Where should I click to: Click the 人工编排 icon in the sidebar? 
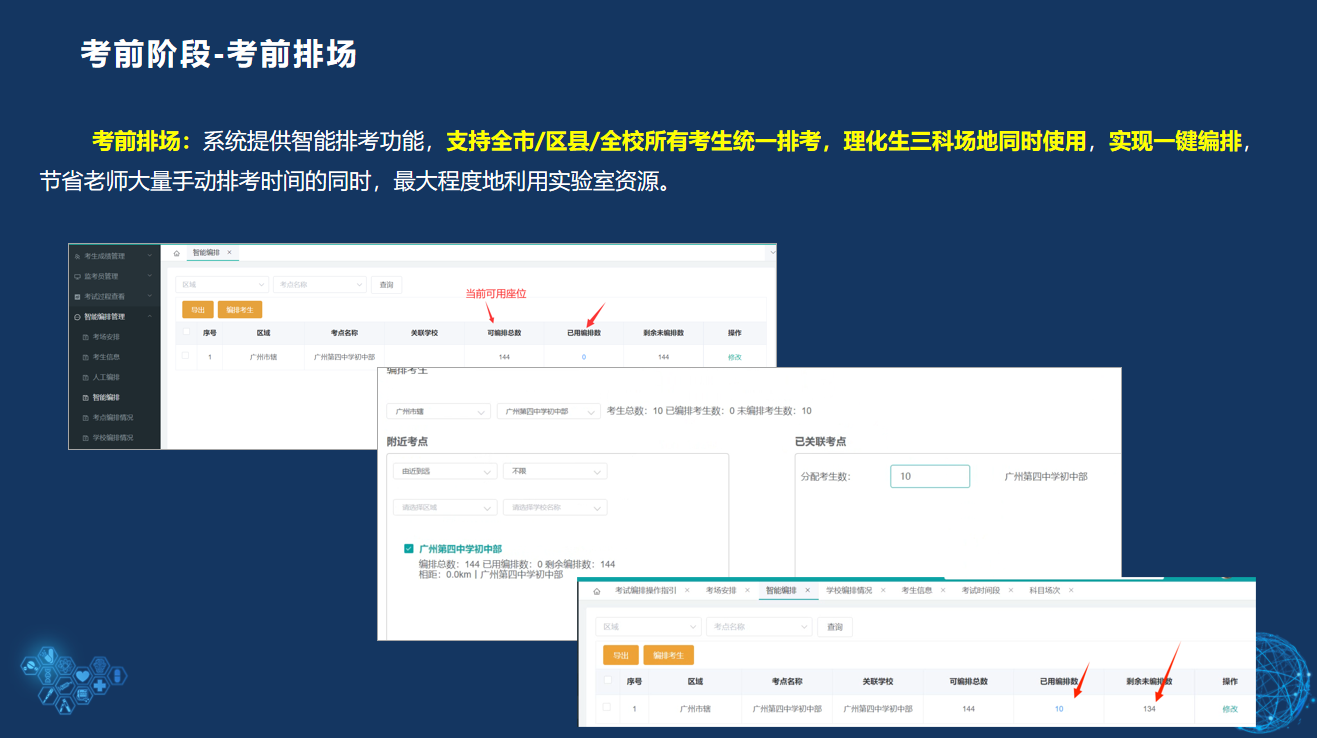[85, 378]
